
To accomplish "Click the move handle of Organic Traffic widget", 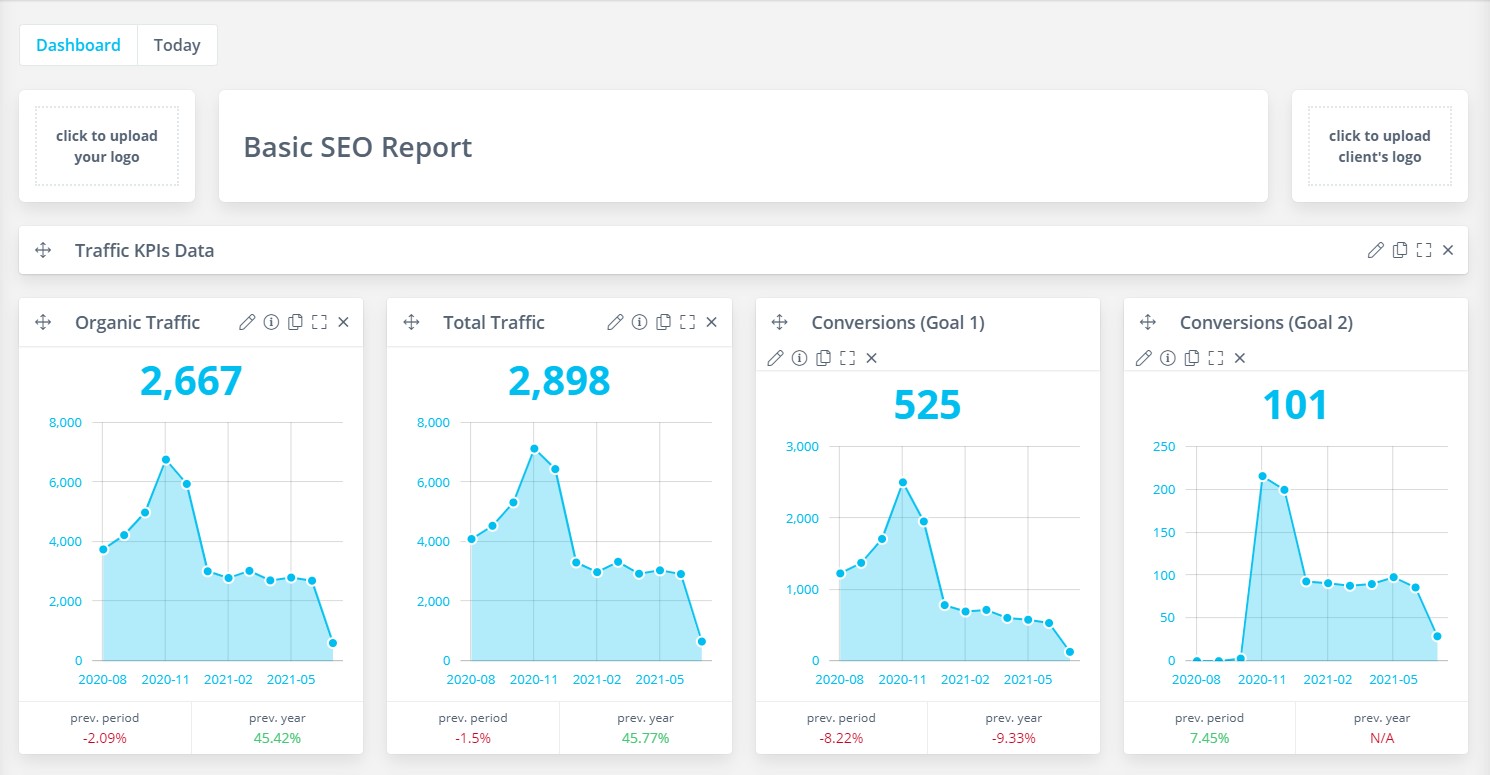I will (43, 322).
